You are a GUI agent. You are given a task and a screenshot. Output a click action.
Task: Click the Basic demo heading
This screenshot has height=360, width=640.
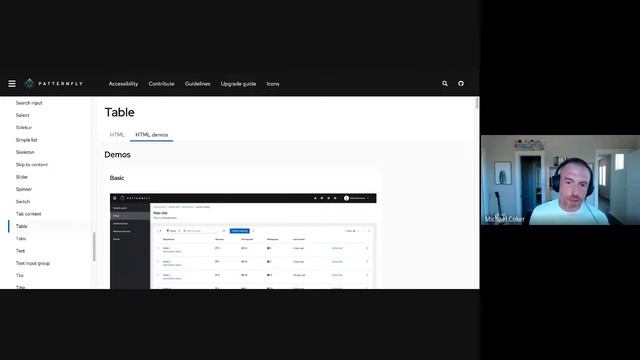[117, 178]
